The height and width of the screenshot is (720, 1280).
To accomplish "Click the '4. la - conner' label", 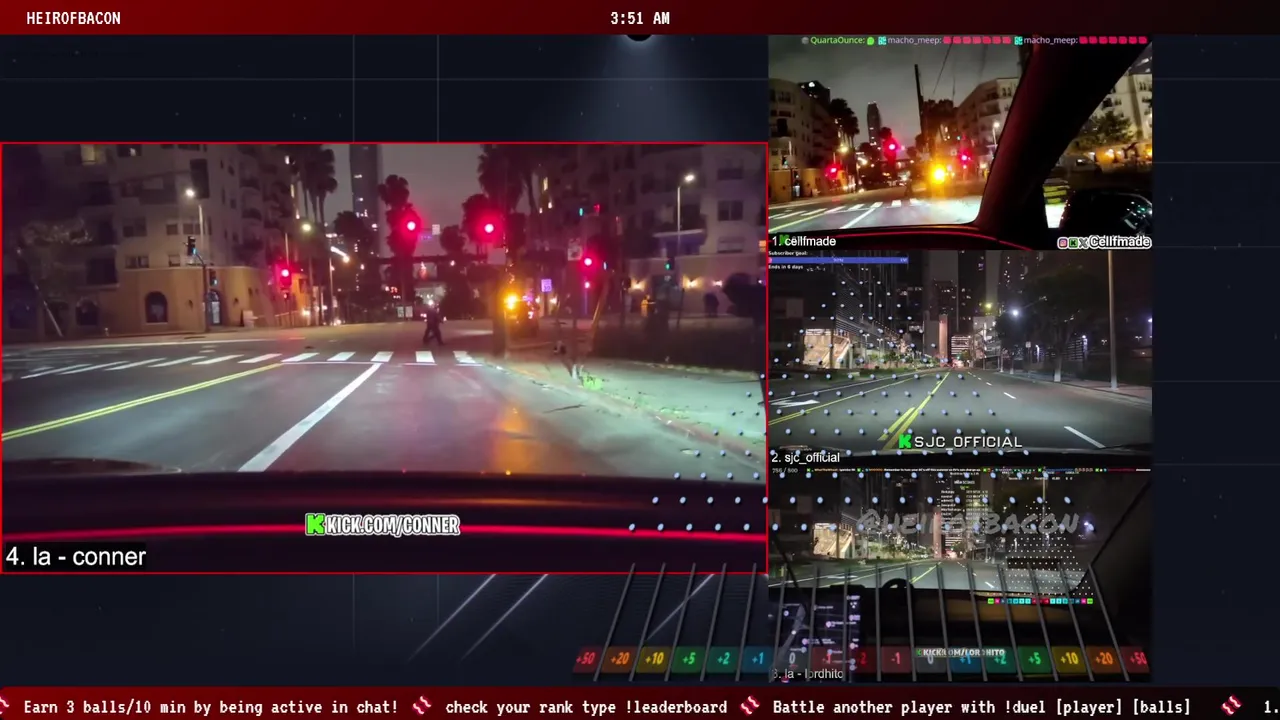I will [76, 557].
